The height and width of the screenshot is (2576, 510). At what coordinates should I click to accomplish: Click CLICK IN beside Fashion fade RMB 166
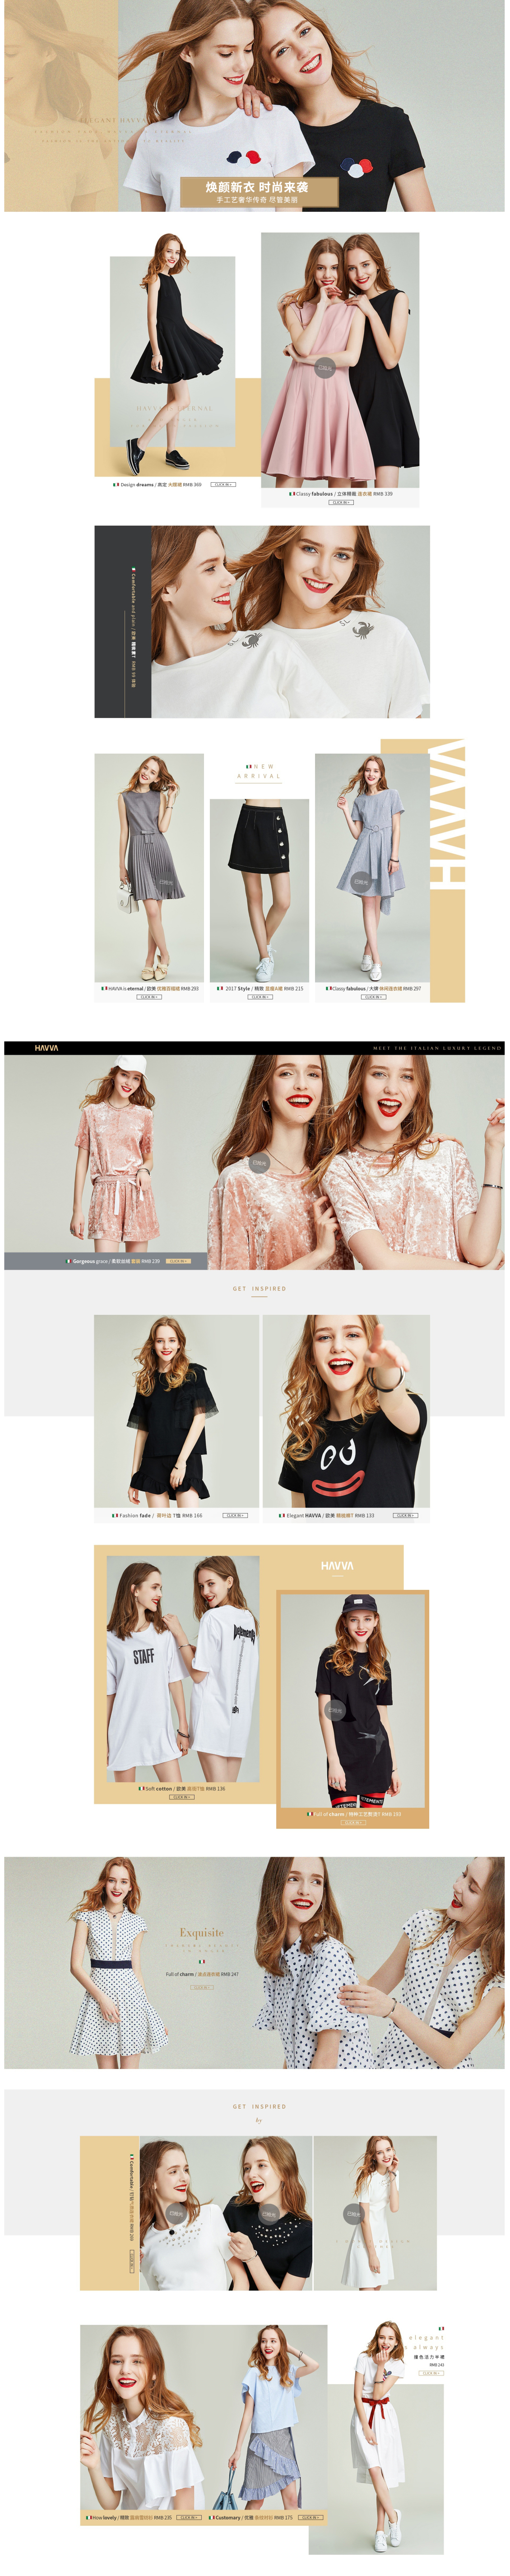235,1515
